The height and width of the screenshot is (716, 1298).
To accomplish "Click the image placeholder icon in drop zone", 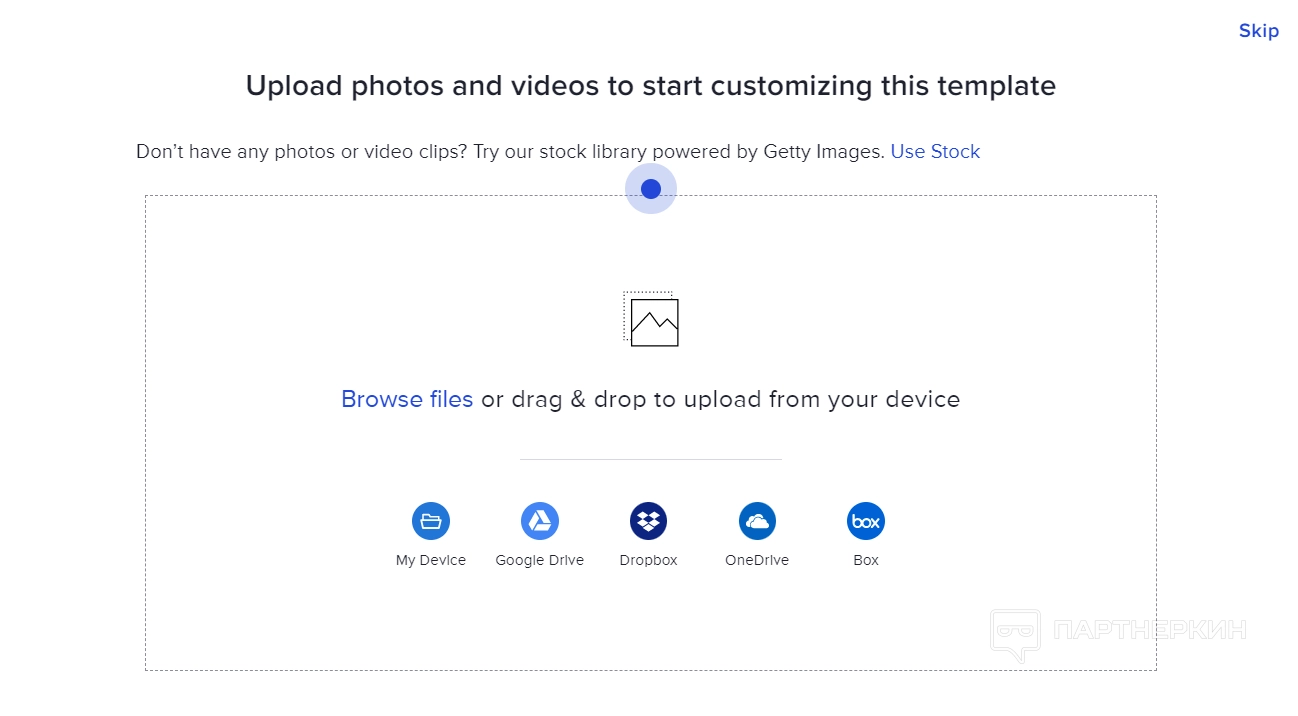I will click(651, 320).
